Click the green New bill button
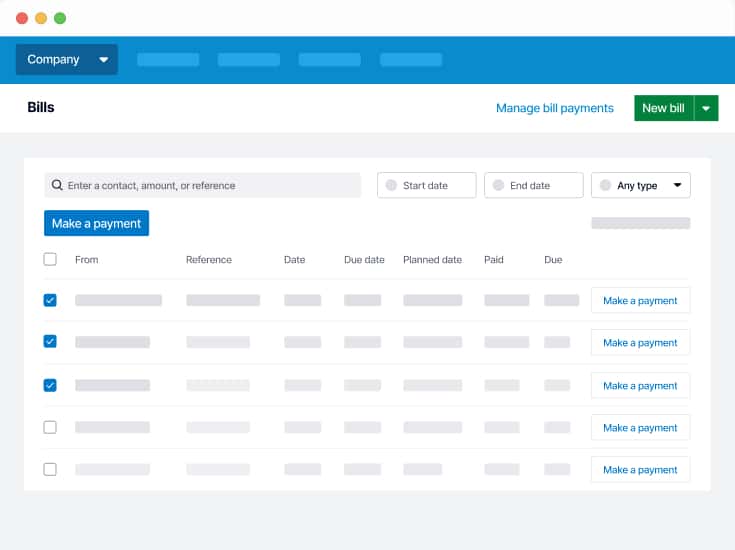The height and width of the screenshot is (550, 735). click(663, 108)
